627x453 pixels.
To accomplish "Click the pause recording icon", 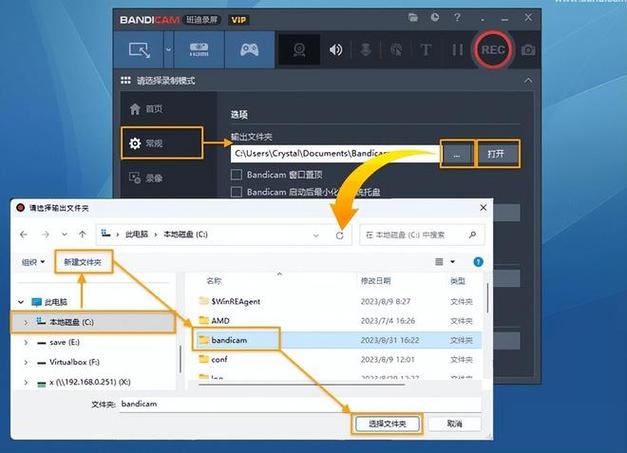I will coord(457,50).
